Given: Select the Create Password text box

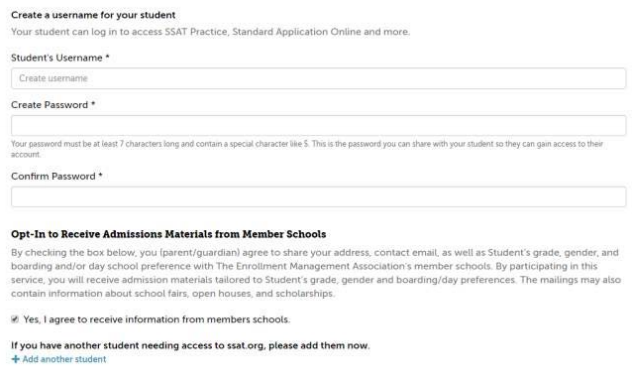Looking at the screenshot, I should [319, 125].
